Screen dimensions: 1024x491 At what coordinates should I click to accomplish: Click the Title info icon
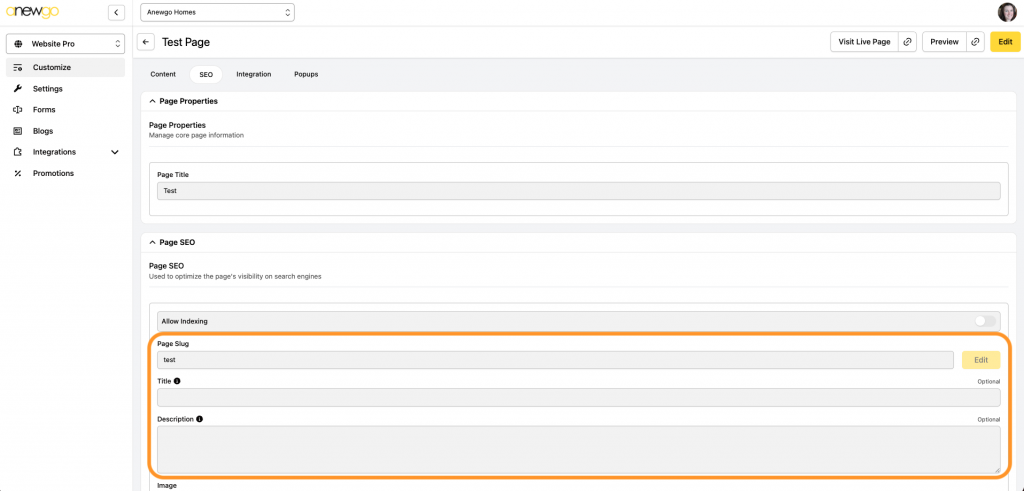[177, 381]
